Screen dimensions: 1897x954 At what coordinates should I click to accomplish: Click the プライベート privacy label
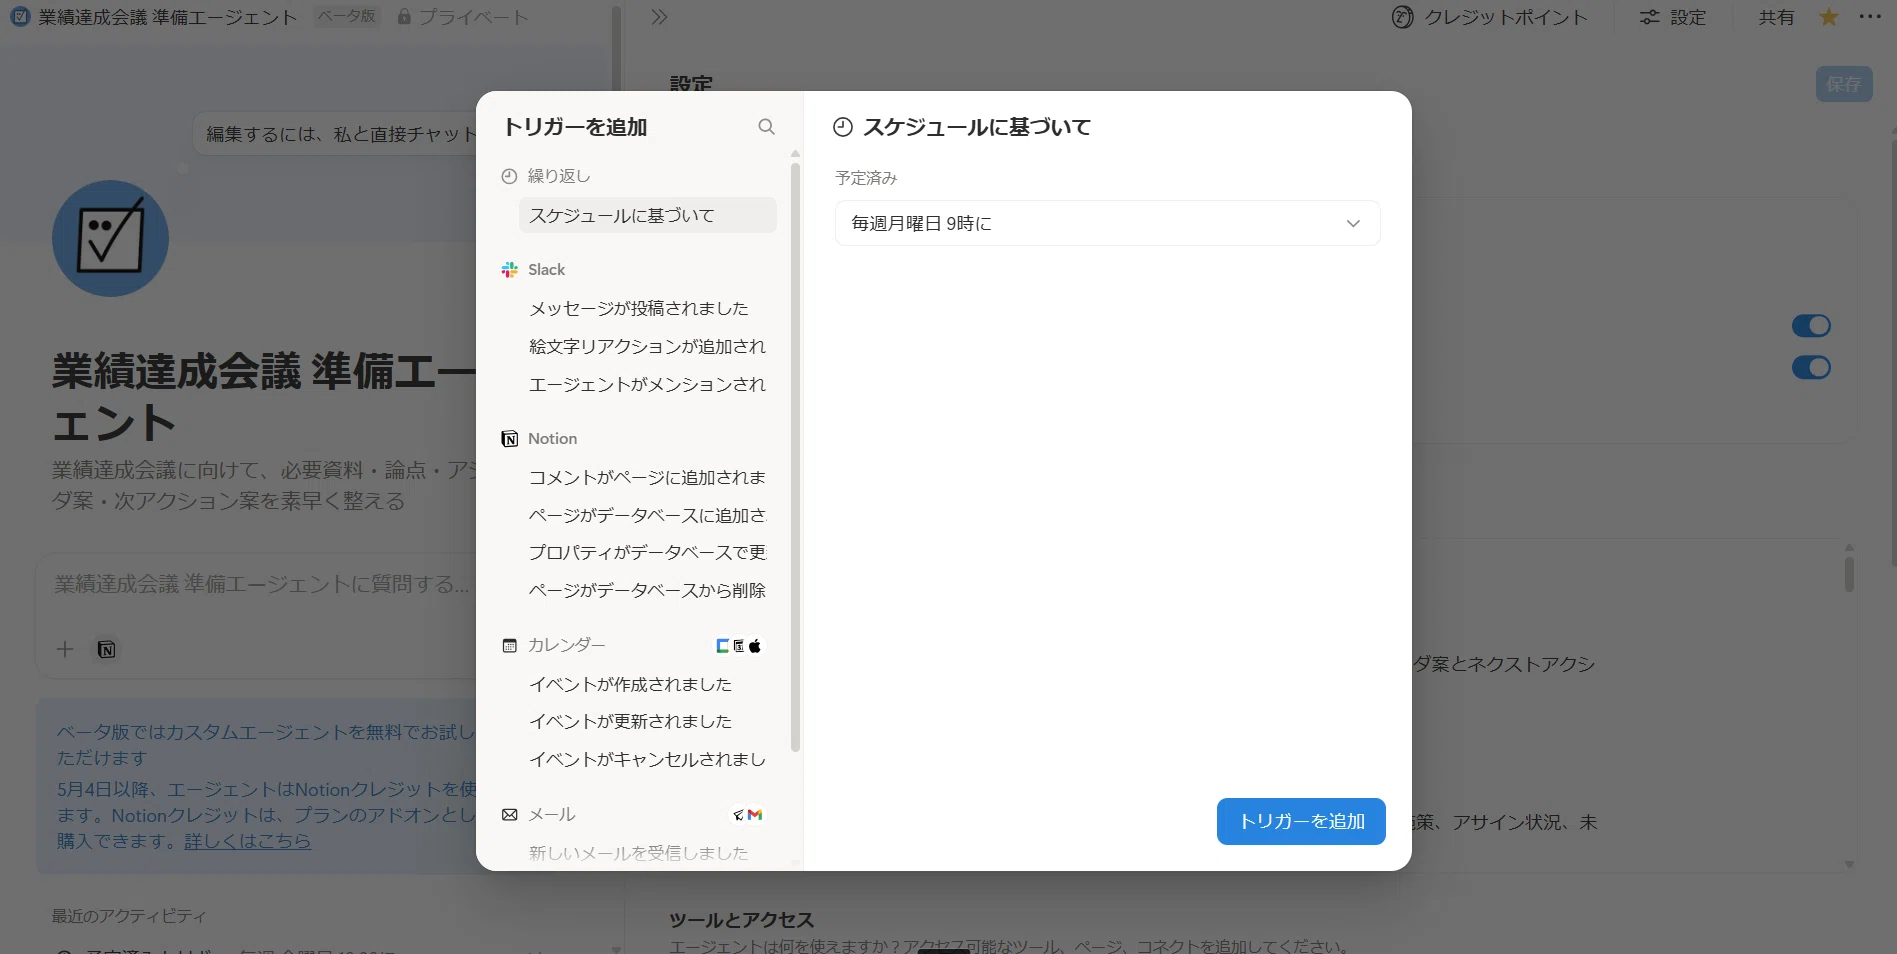tap(463, 17)
